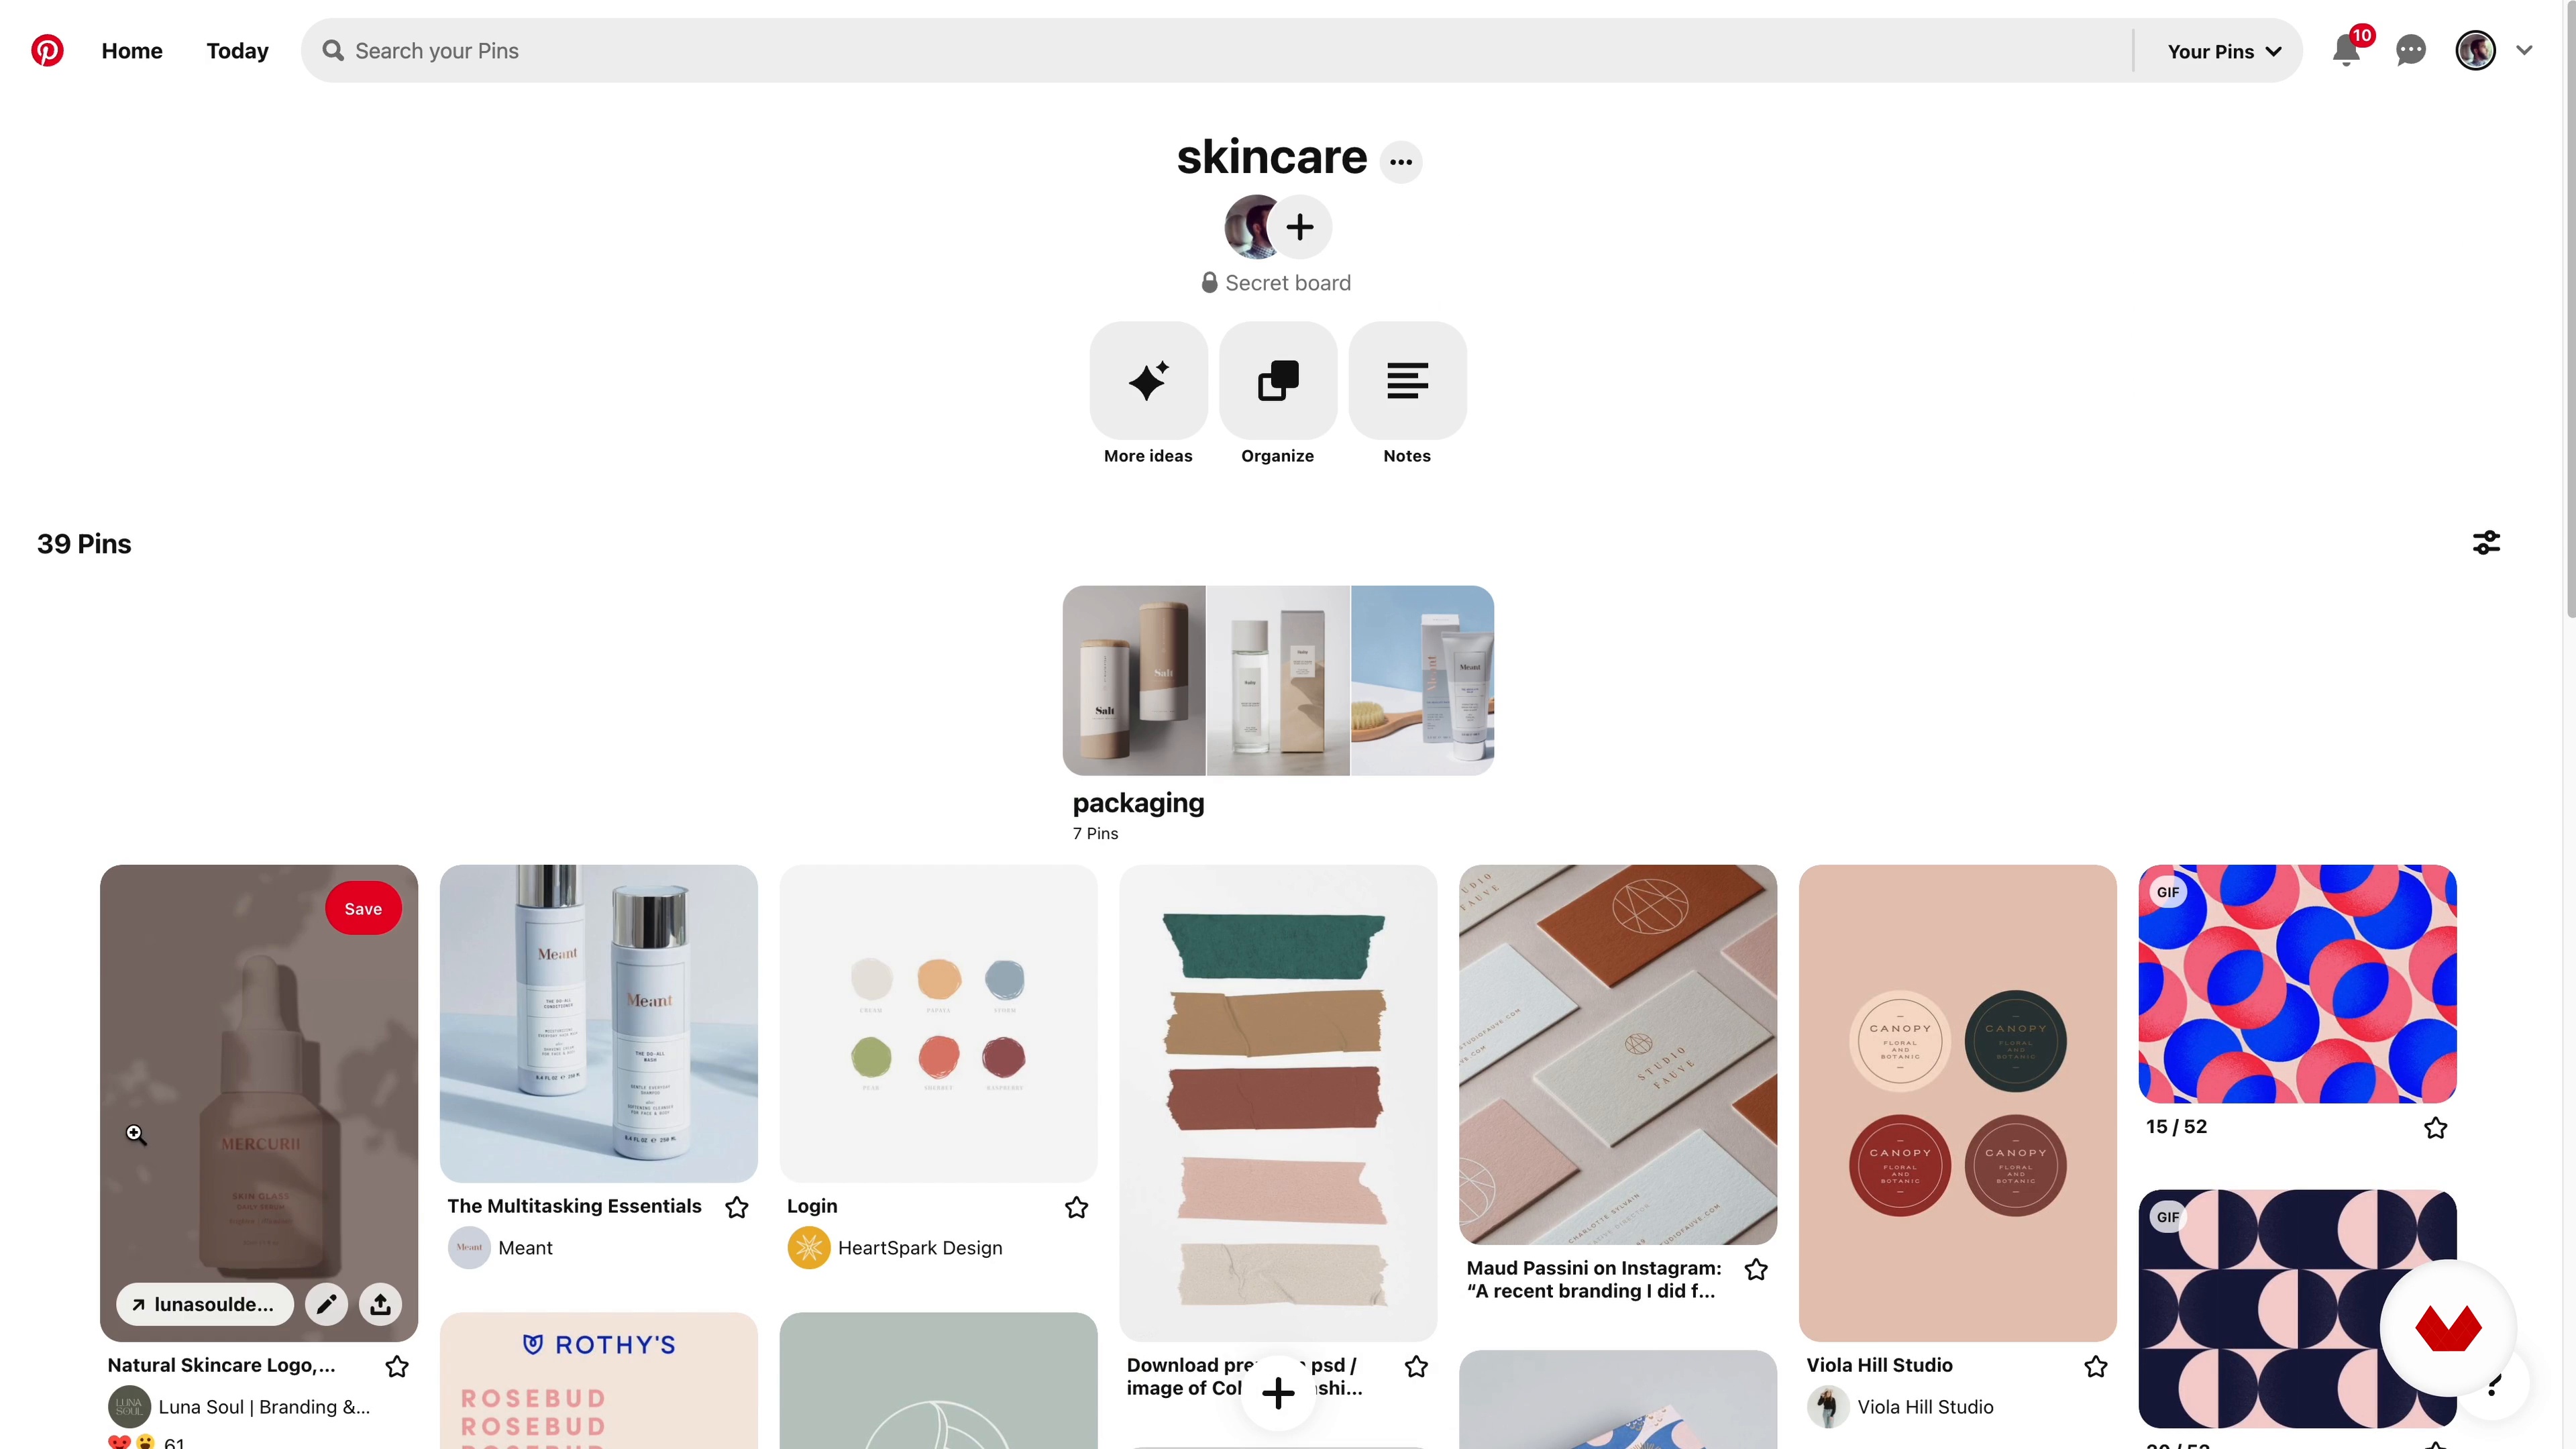Invite collaborators with the plus icon
The height and width of the screenshot is (1449, 2576).
point(1300,227)
